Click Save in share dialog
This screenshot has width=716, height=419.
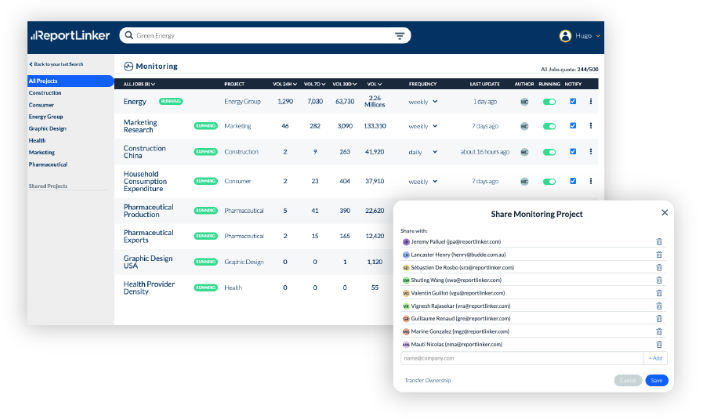coord(657,380)
